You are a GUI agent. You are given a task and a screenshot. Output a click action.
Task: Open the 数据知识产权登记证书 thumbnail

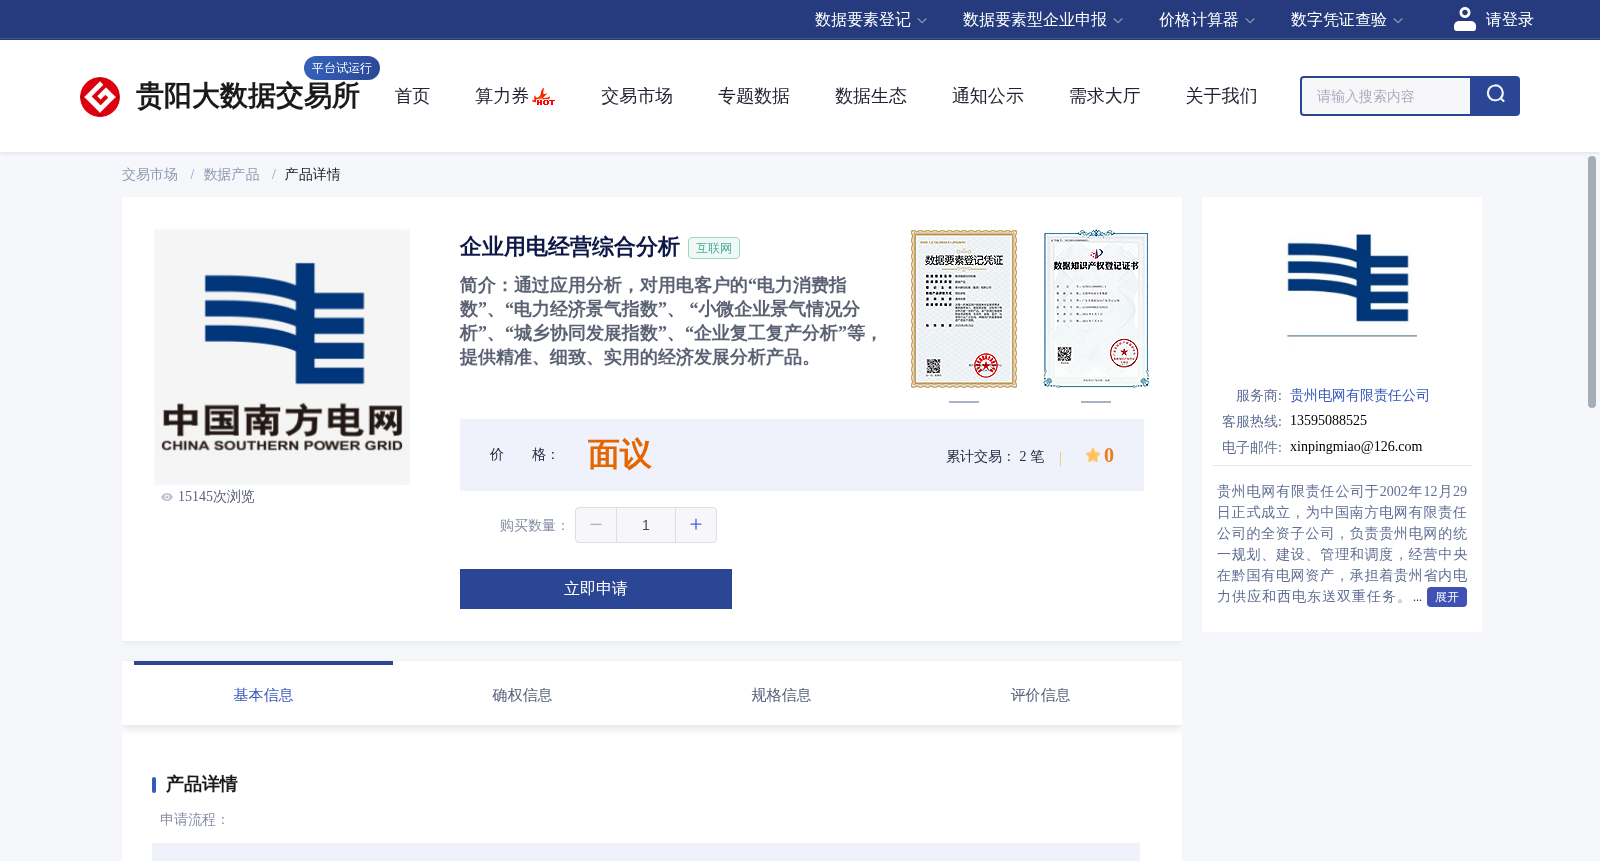click(x=1096, y=309)
